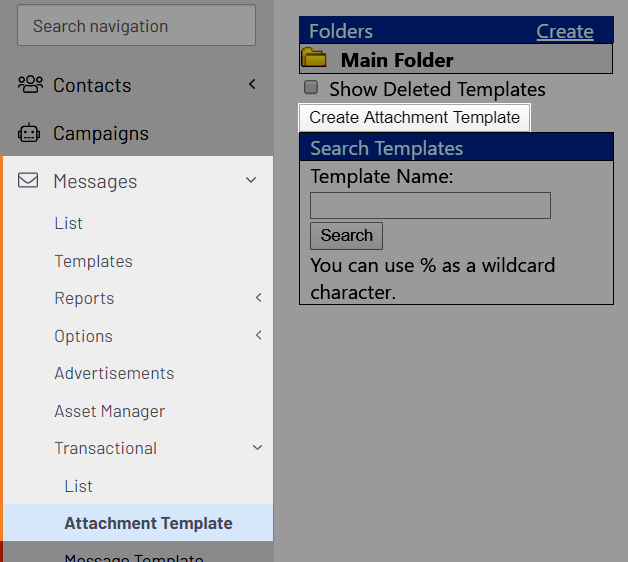Click the Contacts people icon
The height and width of the screenshot is (562, 628).
click(30, 85)
